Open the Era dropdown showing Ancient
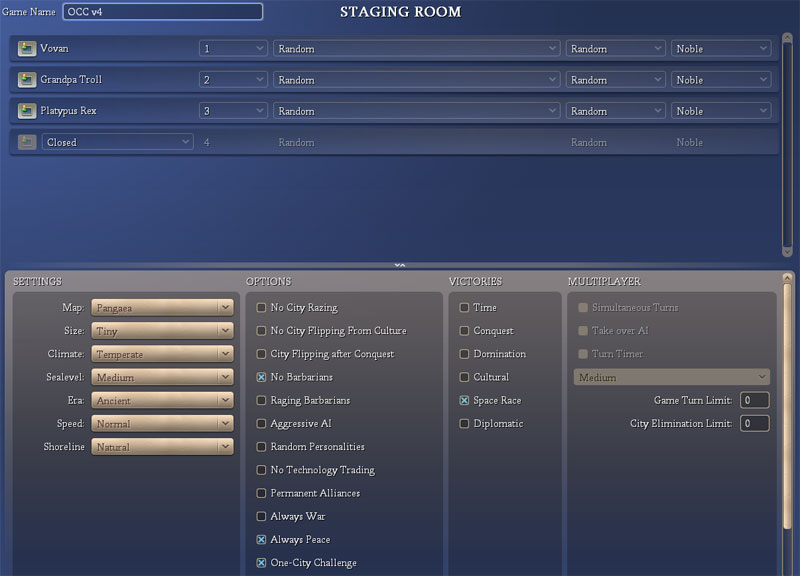This screenshot has height=576, width=800. (x=162, y=400)
